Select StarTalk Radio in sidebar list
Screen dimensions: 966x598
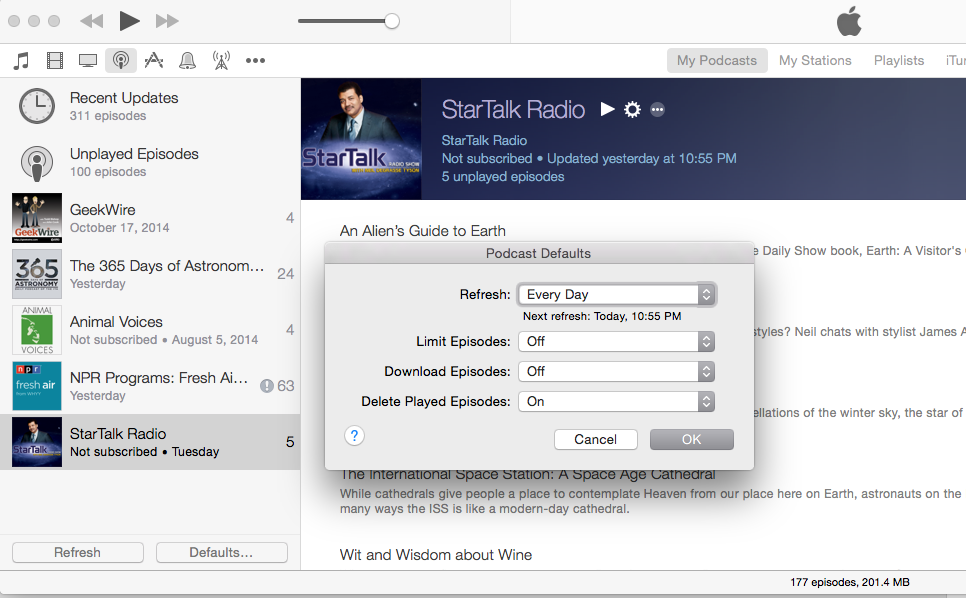(x=150, y=442)
